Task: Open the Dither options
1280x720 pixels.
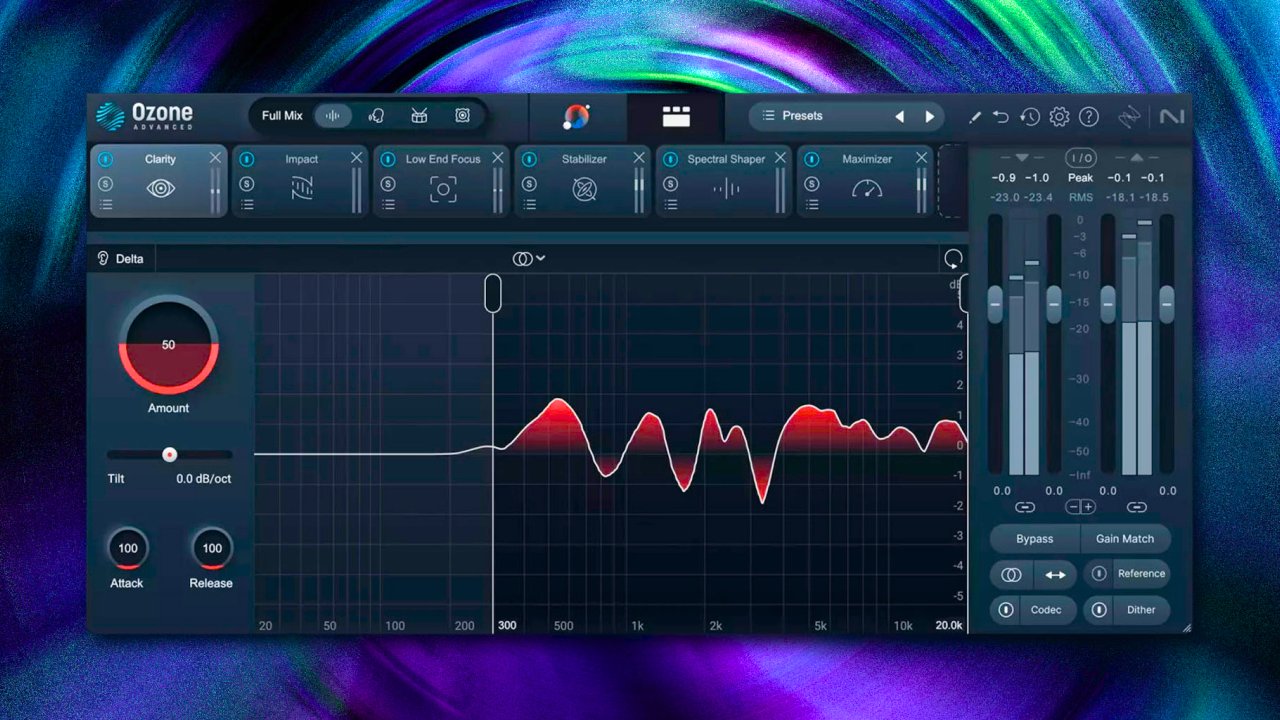Action: point(1141,610)
